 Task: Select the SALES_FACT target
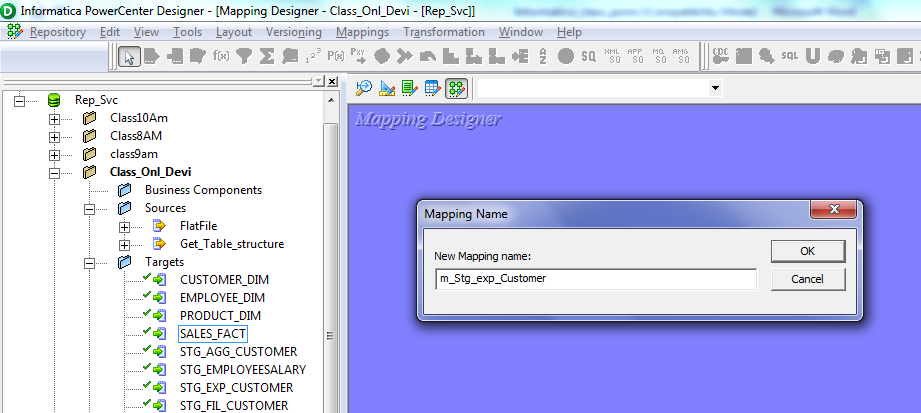213,334
